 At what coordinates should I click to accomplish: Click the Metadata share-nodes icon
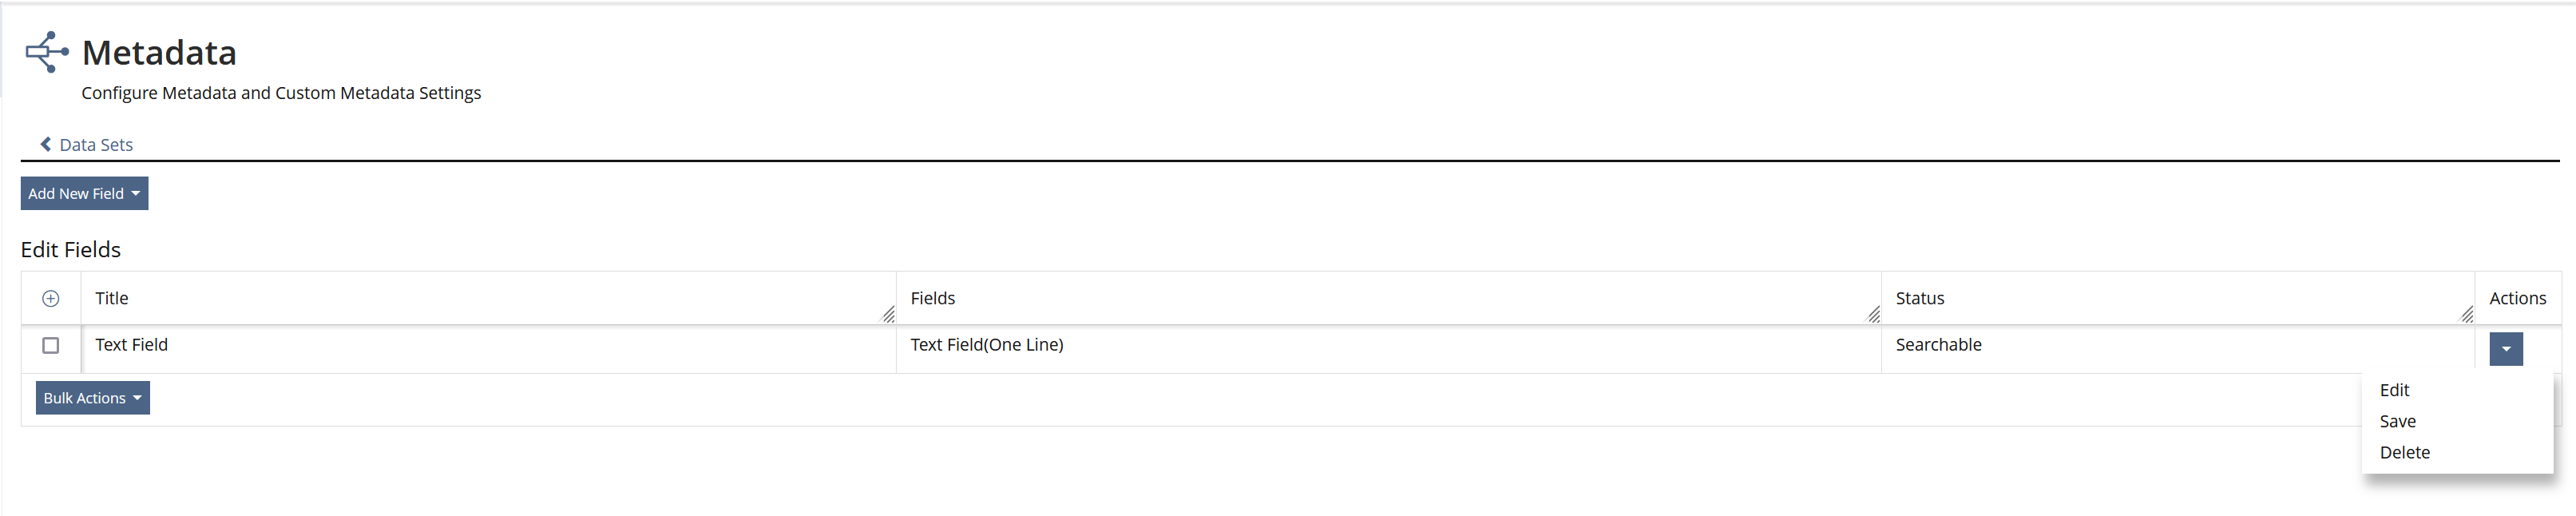pos(47,52)
